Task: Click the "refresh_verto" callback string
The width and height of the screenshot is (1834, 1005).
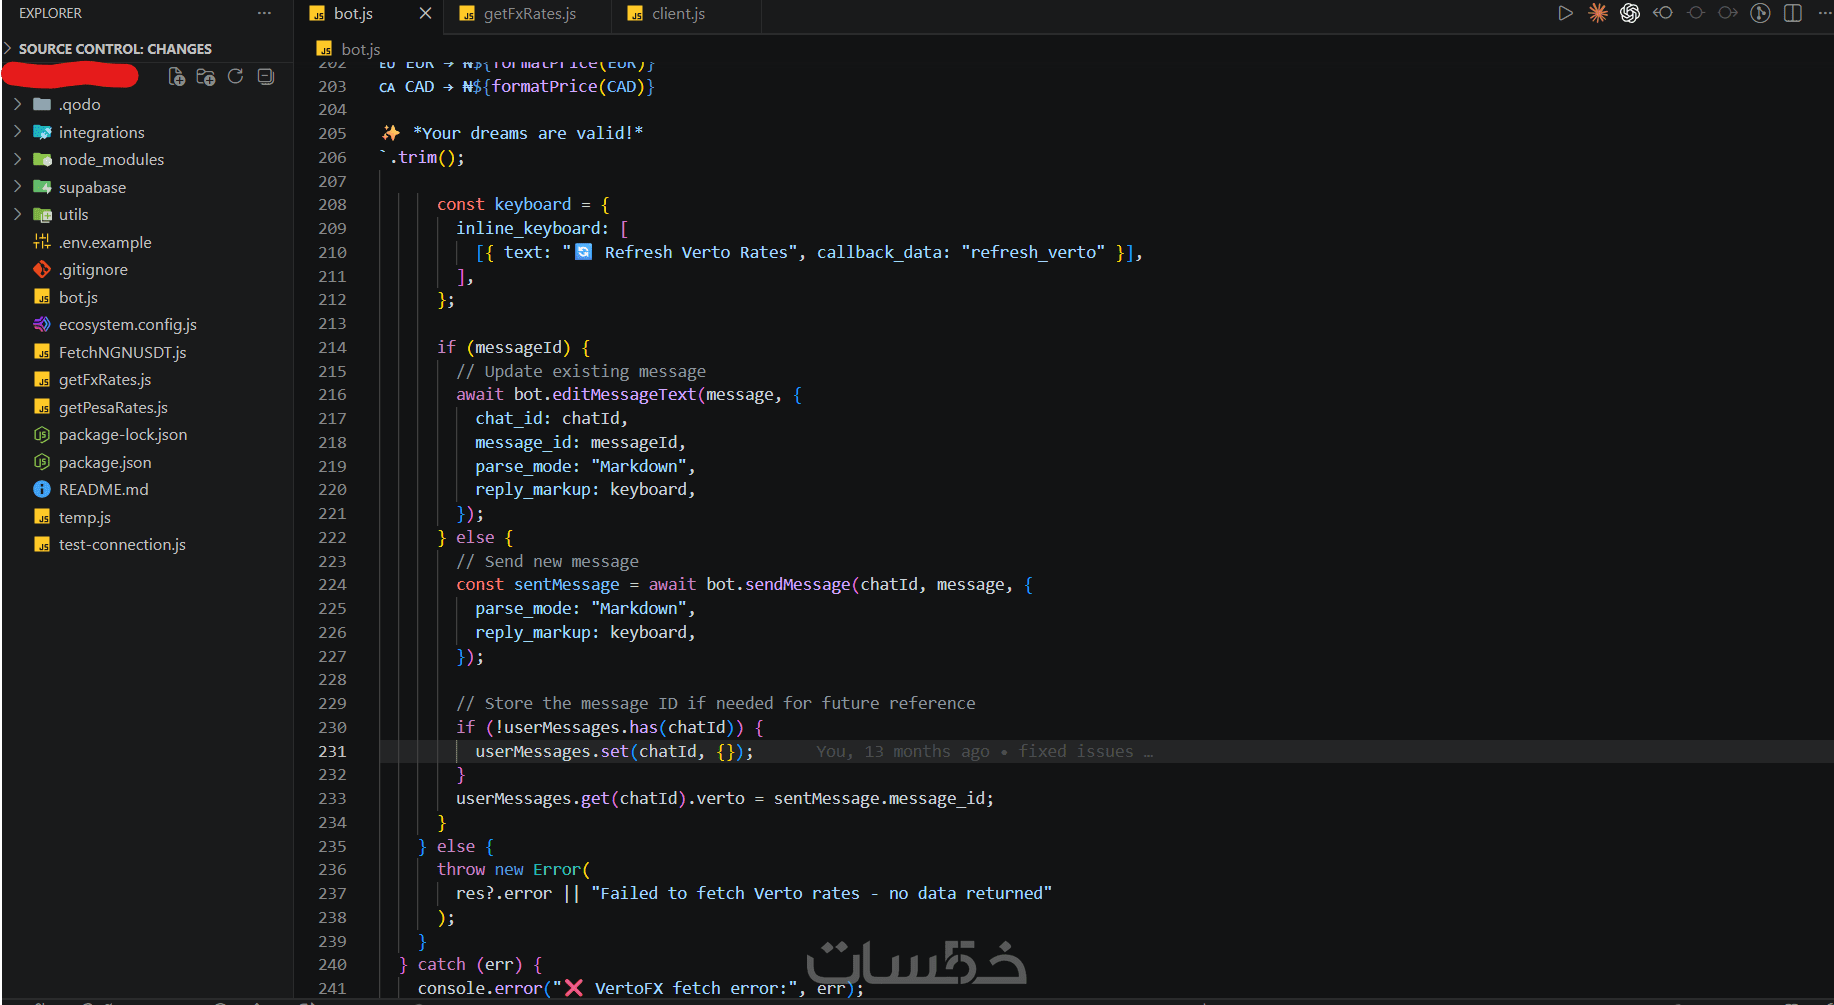Action: (x=1033, y=252)
